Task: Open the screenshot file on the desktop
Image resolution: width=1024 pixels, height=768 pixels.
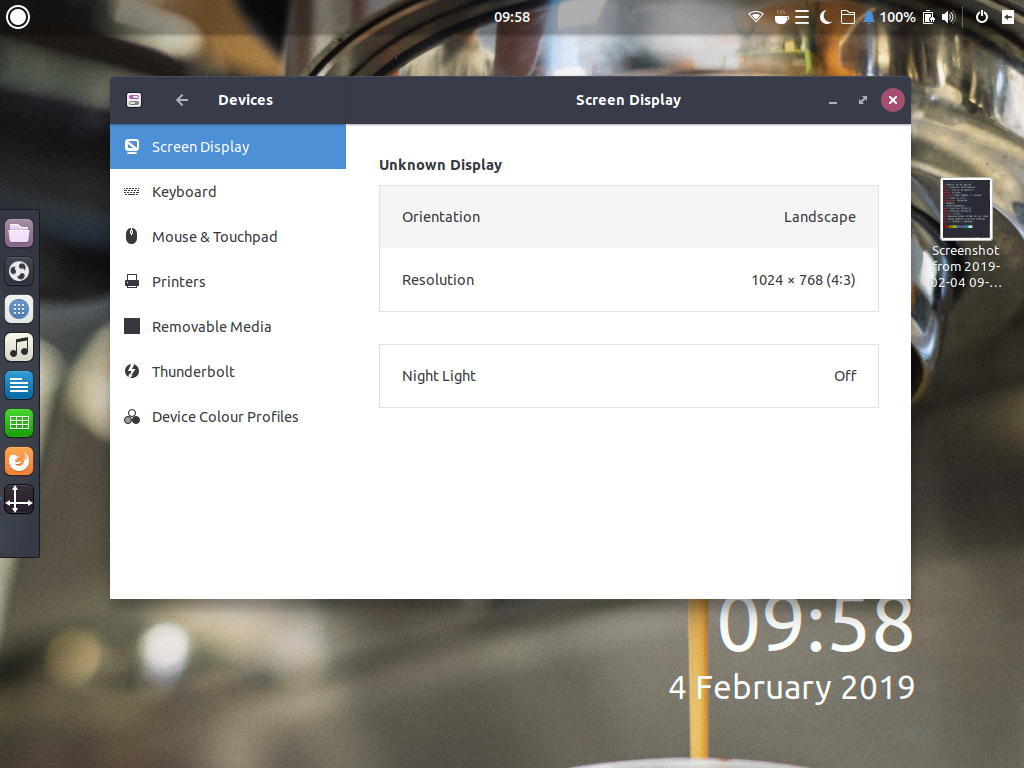Action: (965, 208)
